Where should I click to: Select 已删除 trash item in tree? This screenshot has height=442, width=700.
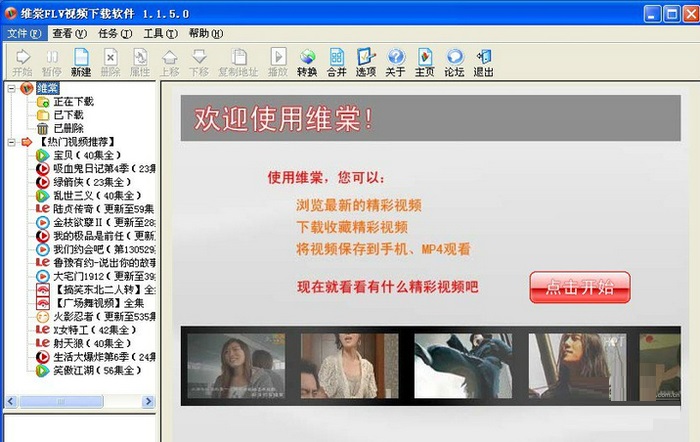[x=68, y=129]
